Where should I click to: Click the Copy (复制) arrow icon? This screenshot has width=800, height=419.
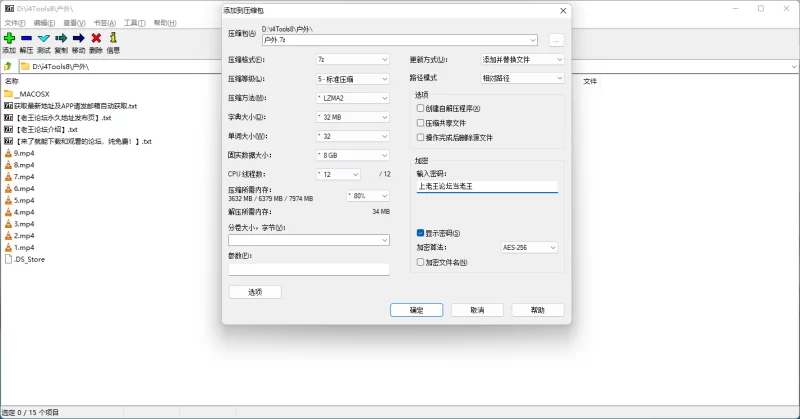[61, 38]
